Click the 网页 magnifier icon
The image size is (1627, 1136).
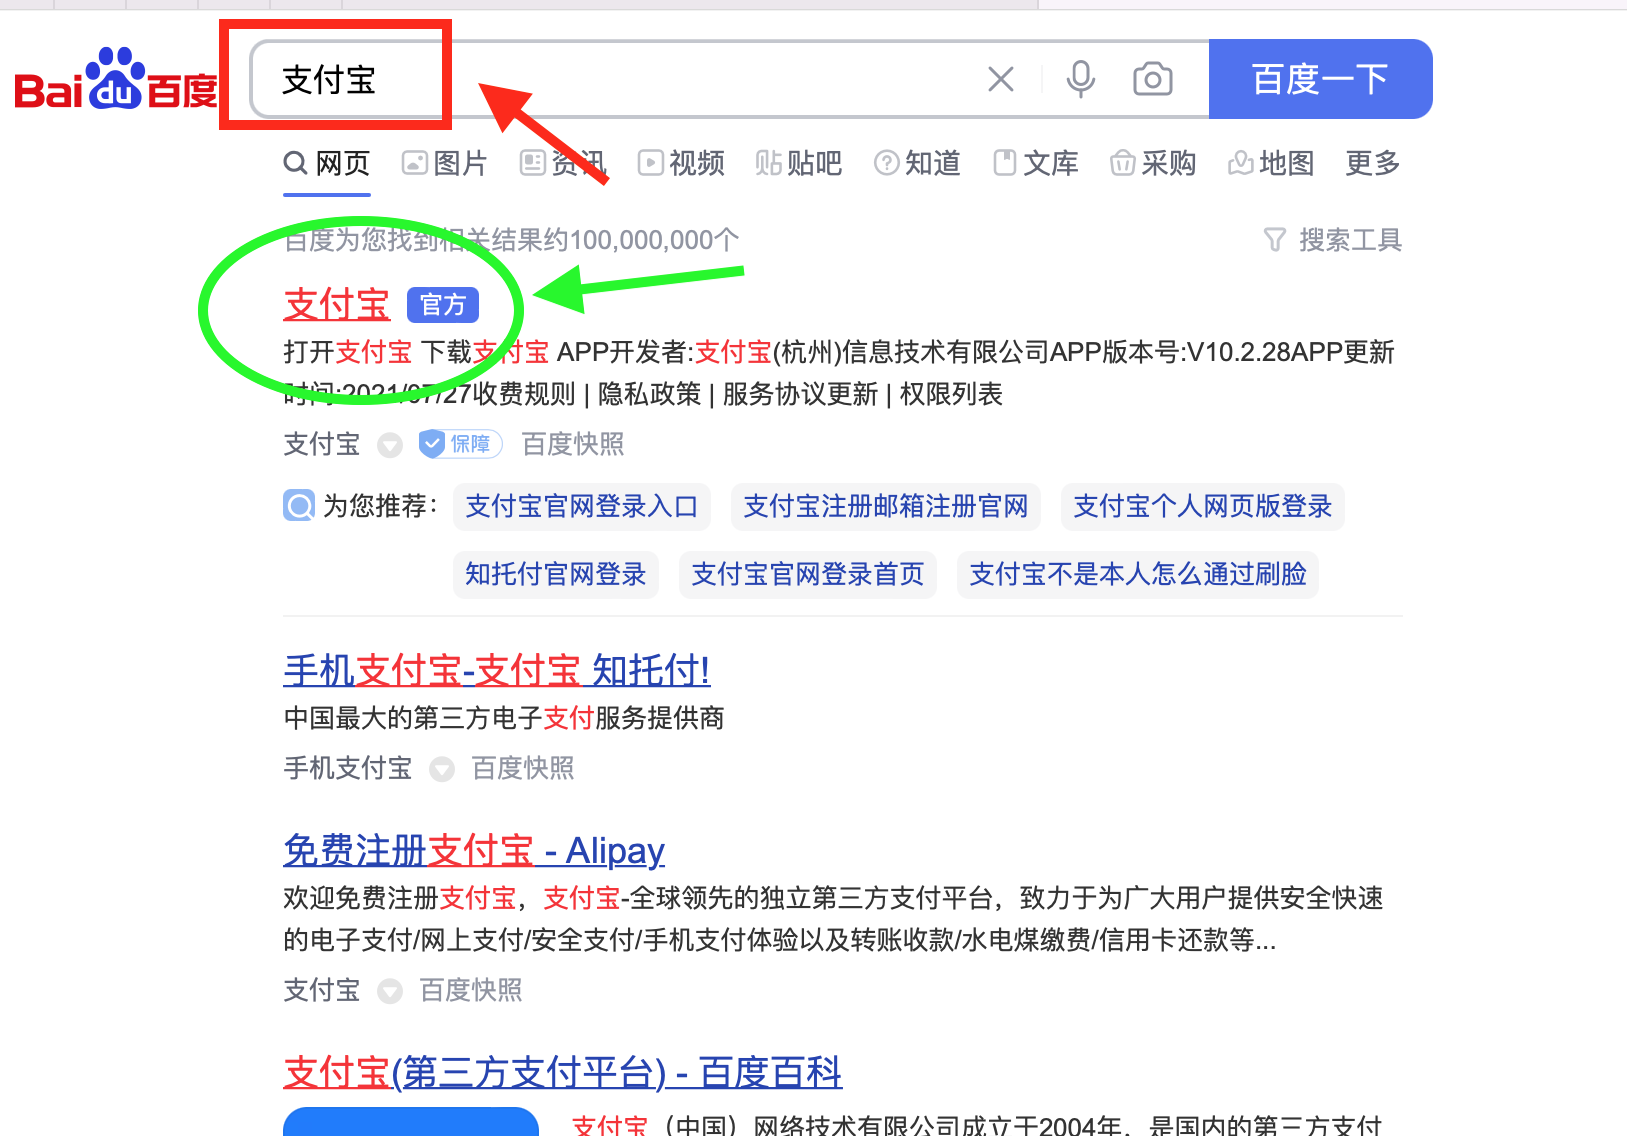tap(295, 163)
